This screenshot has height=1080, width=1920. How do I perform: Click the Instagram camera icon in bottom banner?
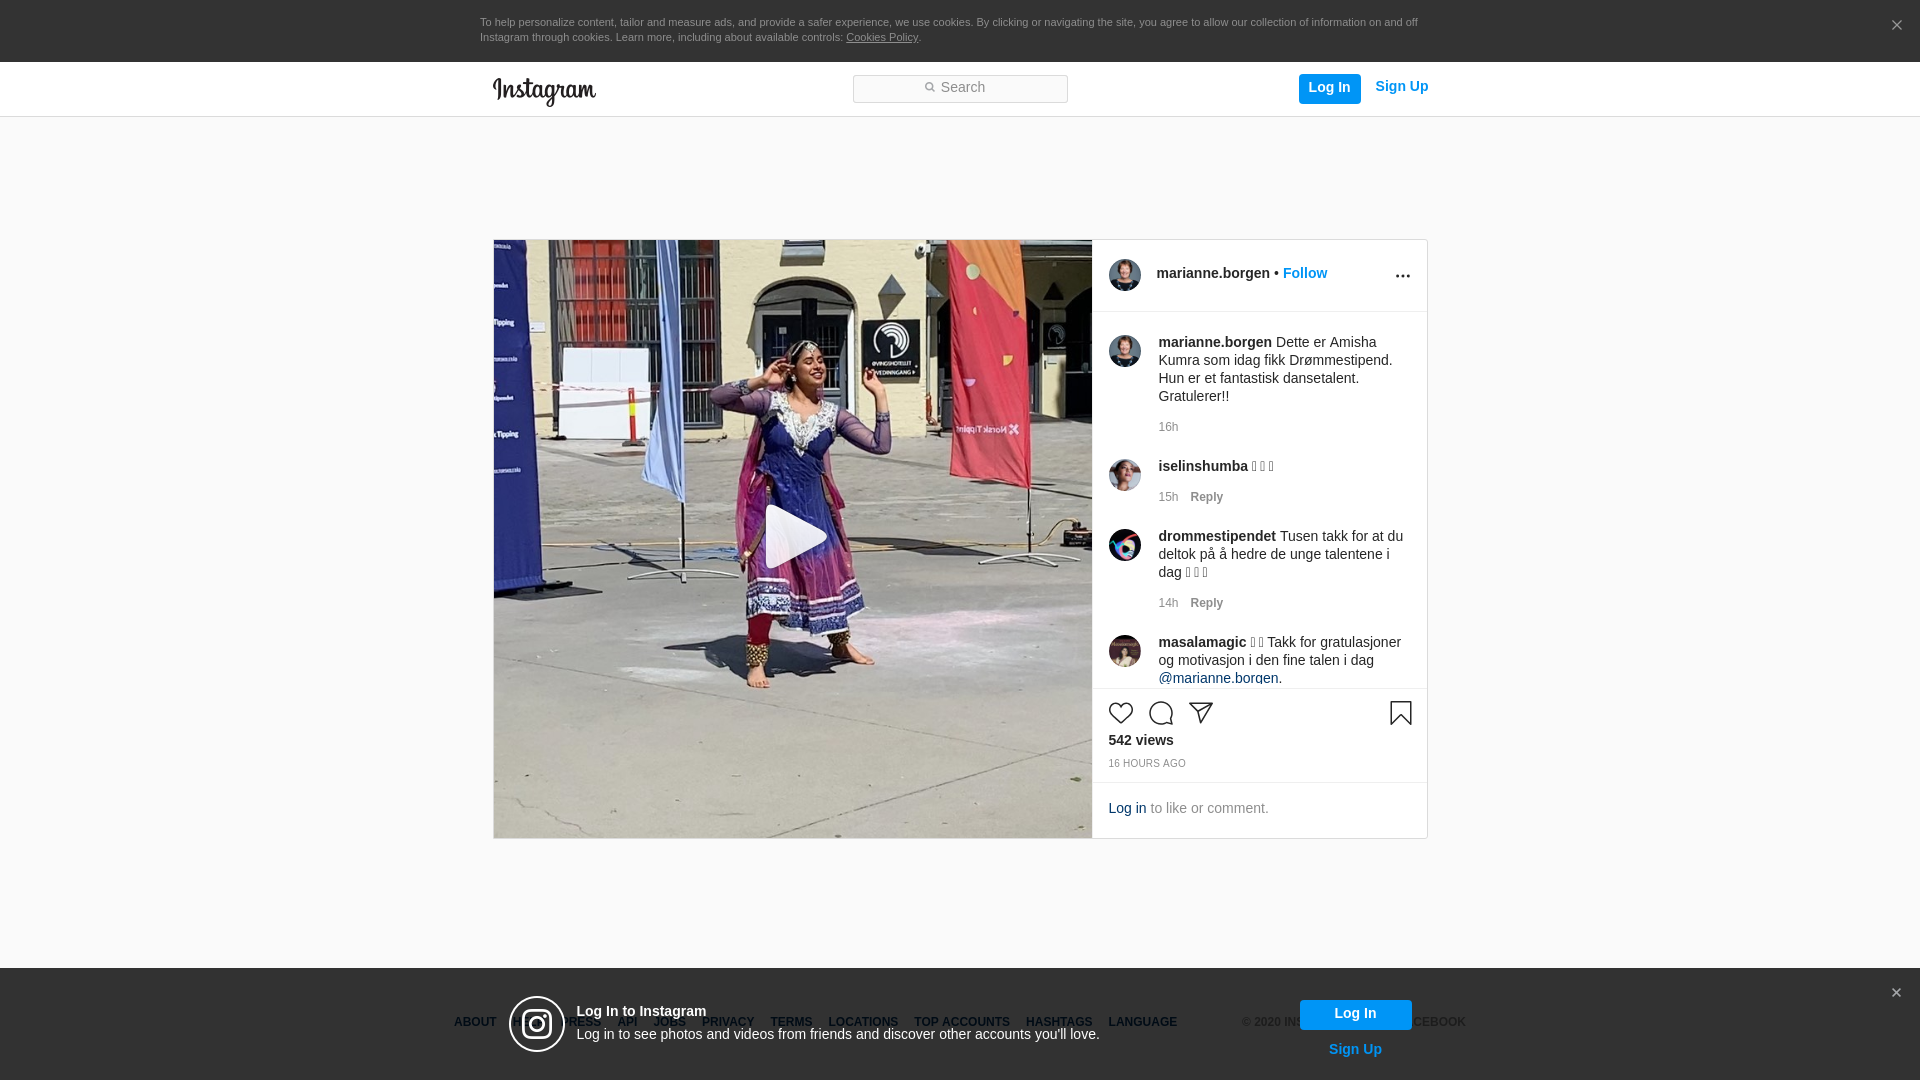coord(537,1024)
